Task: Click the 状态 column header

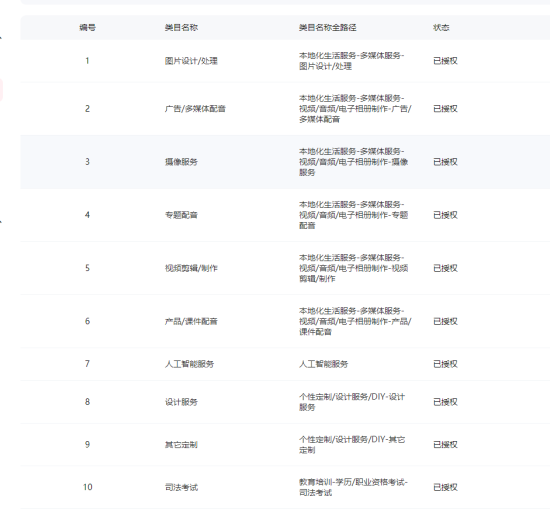Action: tap(441, 27)
